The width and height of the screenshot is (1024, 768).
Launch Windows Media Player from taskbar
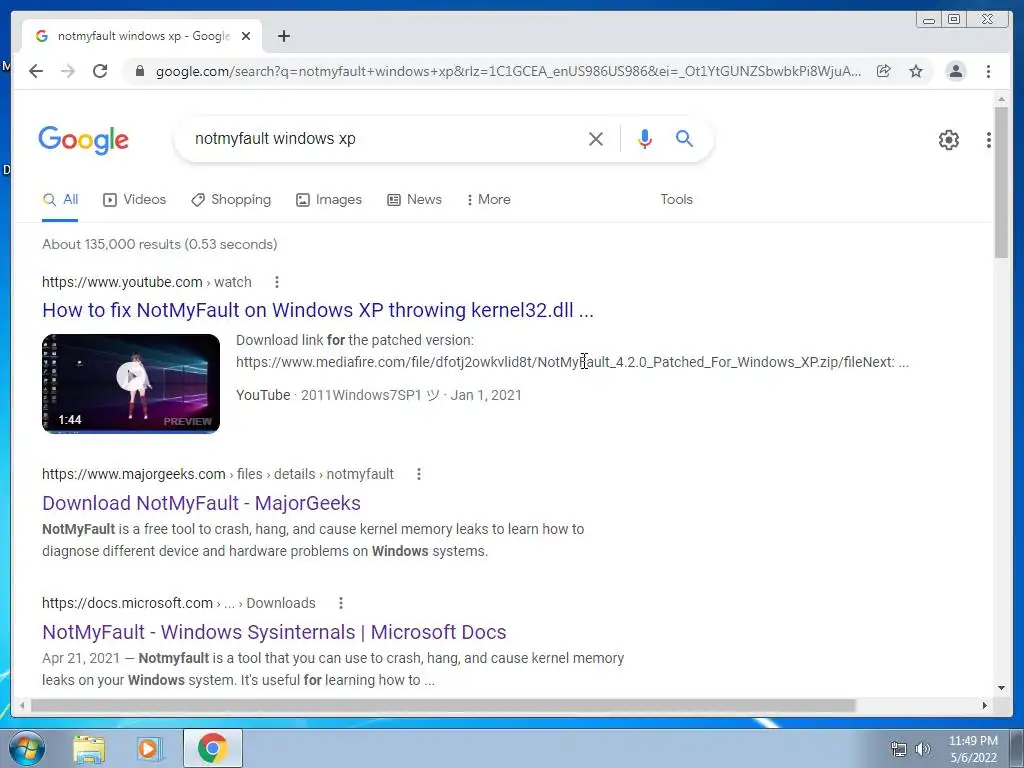150,748
